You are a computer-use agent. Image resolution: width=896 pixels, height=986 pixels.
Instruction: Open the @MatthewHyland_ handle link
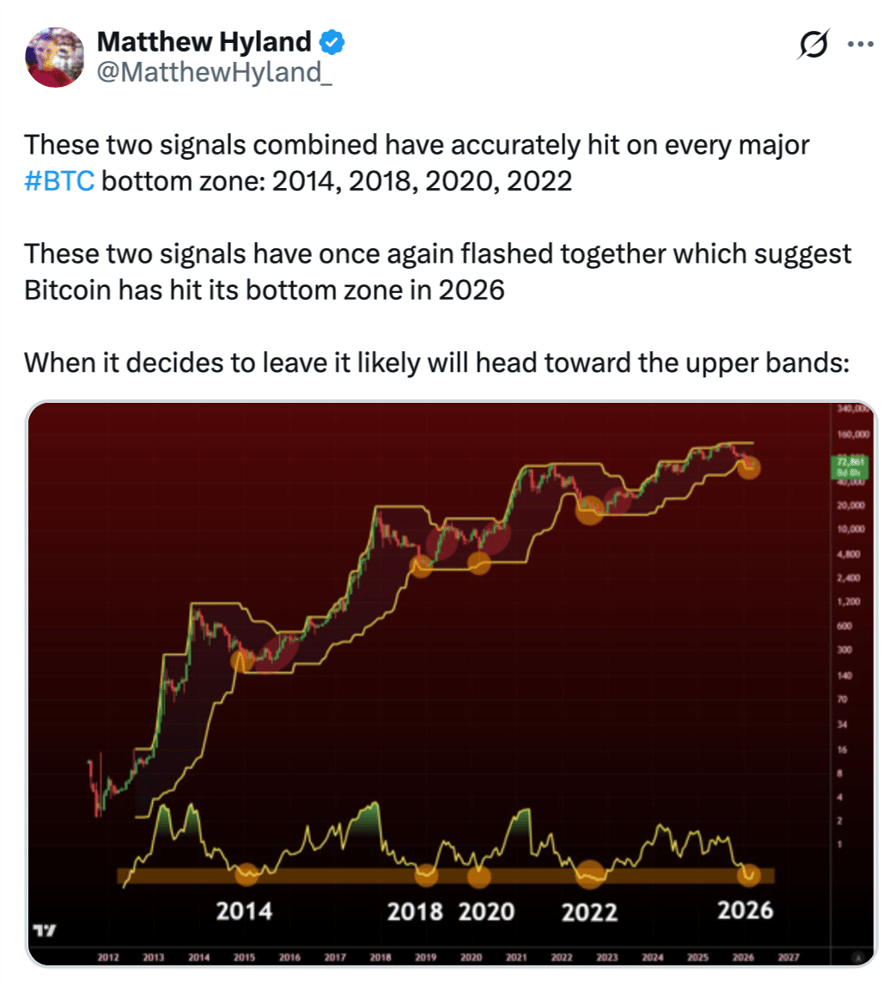(214, 72)
